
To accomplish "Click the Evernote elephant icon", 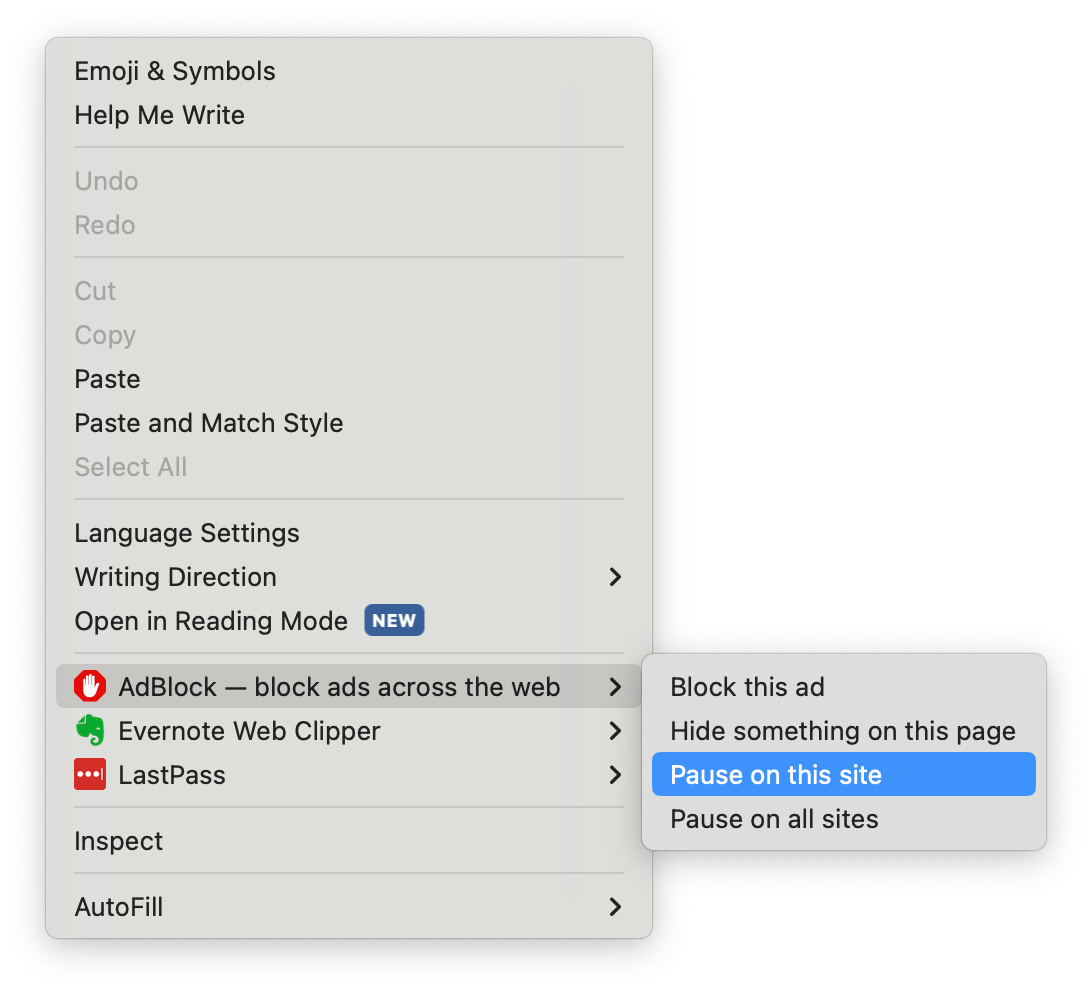I will 90,731.
